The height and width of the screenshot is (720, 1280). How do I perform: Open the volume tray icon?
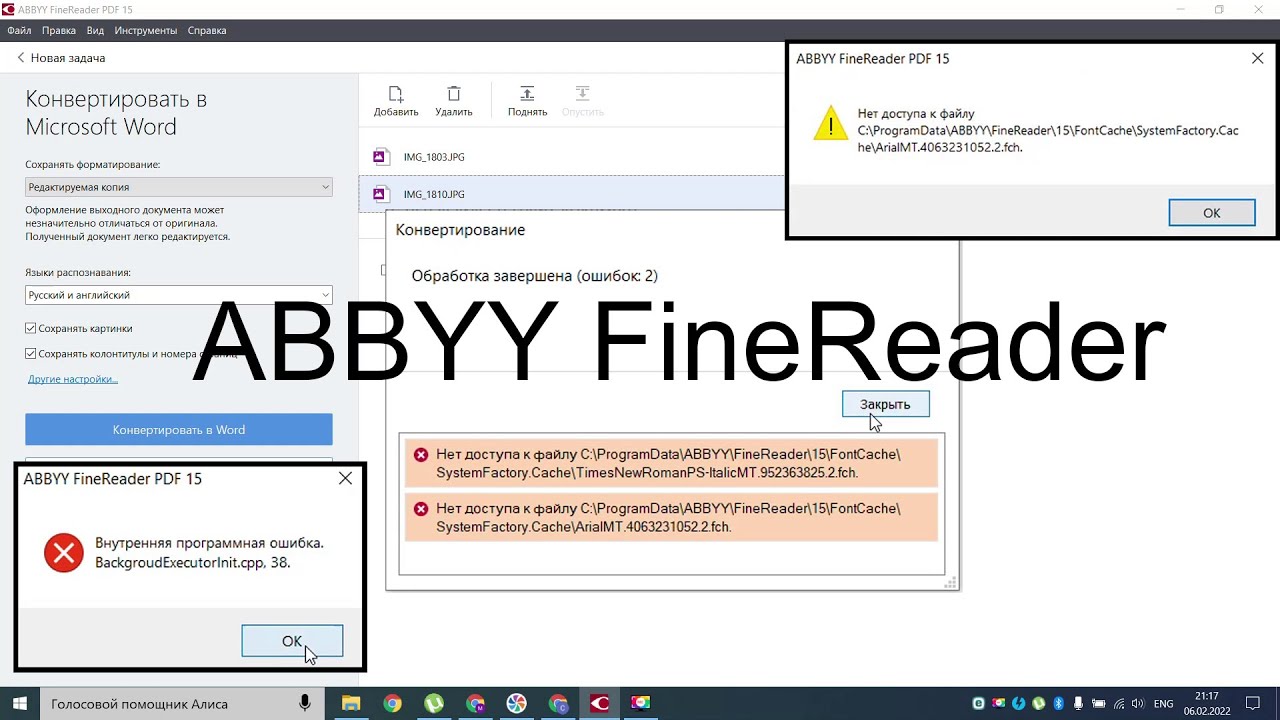(1139, 704)
